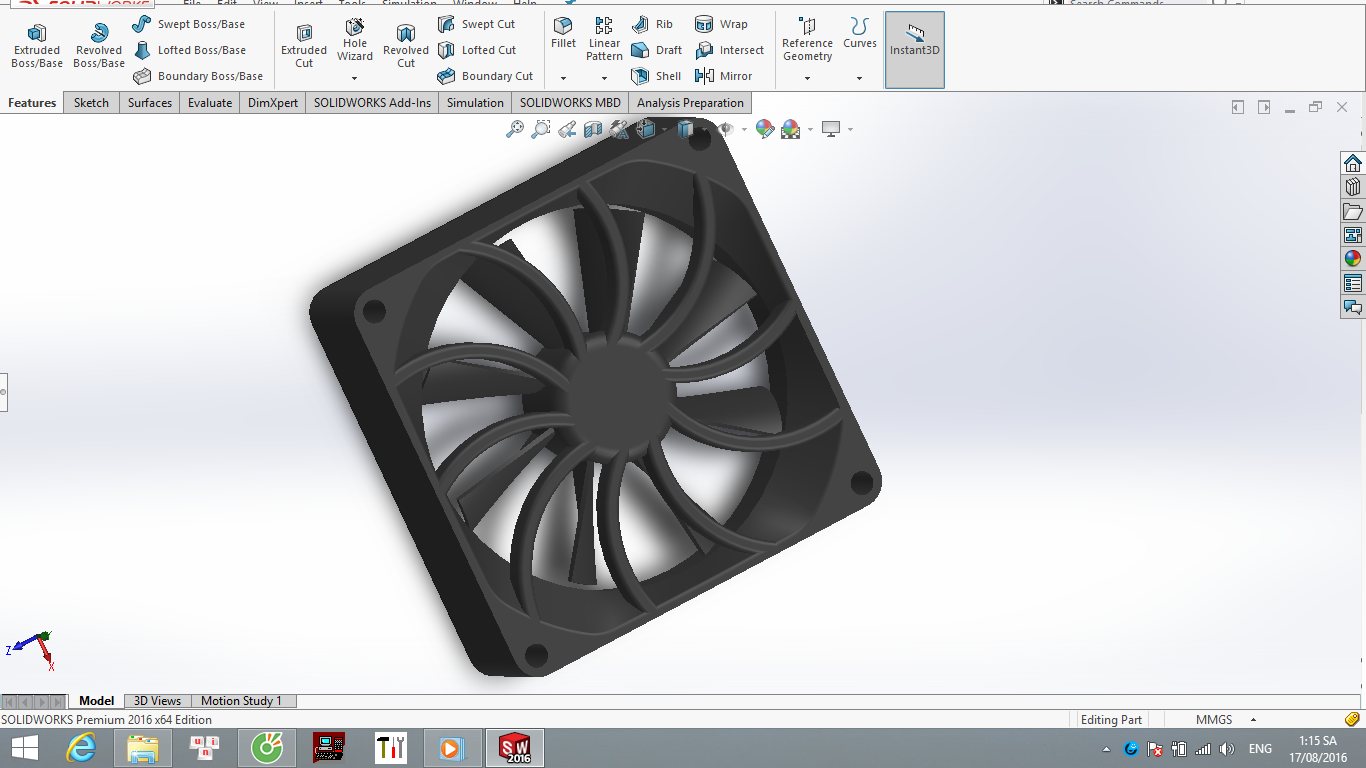Select the Linear Pattern tool

[x=604, y=40]
